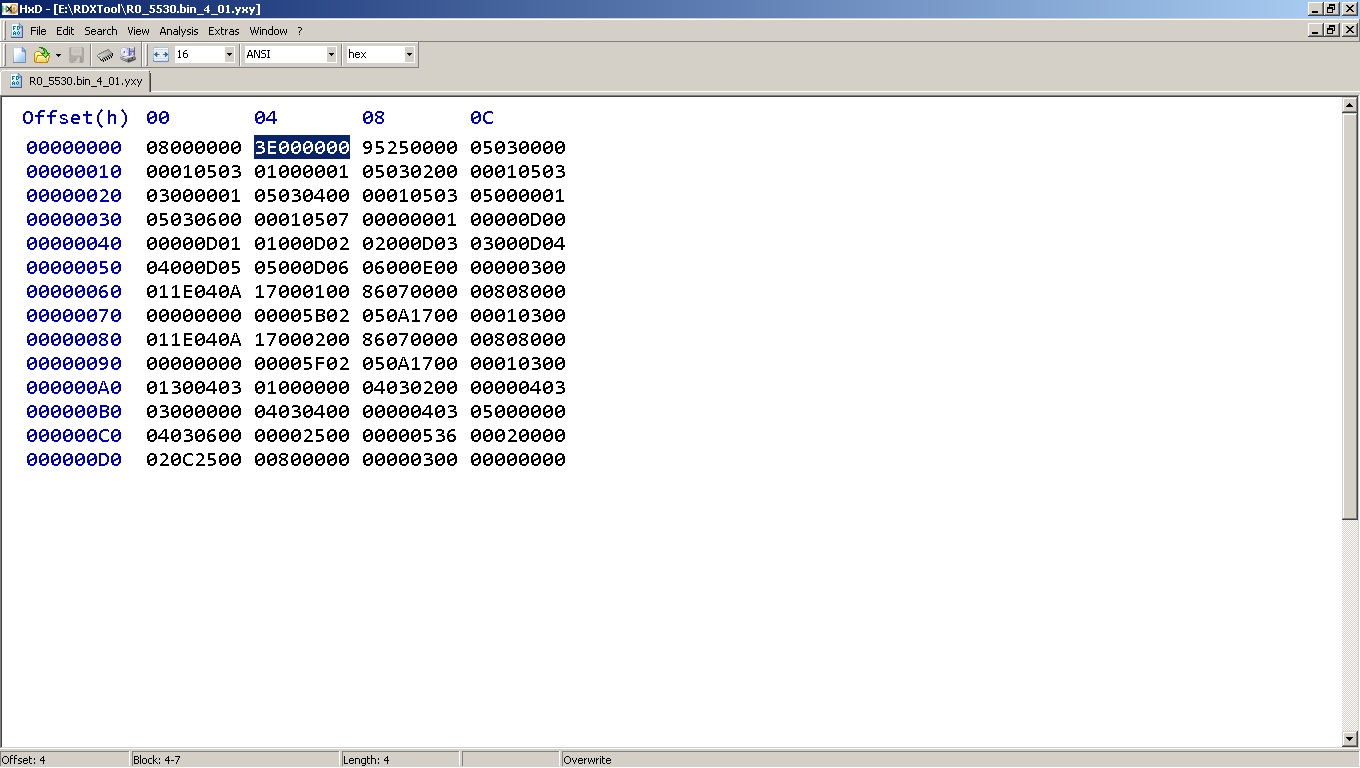The width and height of the screenshot is (1360, 768).
Task: Open the Analysis menu
Action: [x=179, y=31]
